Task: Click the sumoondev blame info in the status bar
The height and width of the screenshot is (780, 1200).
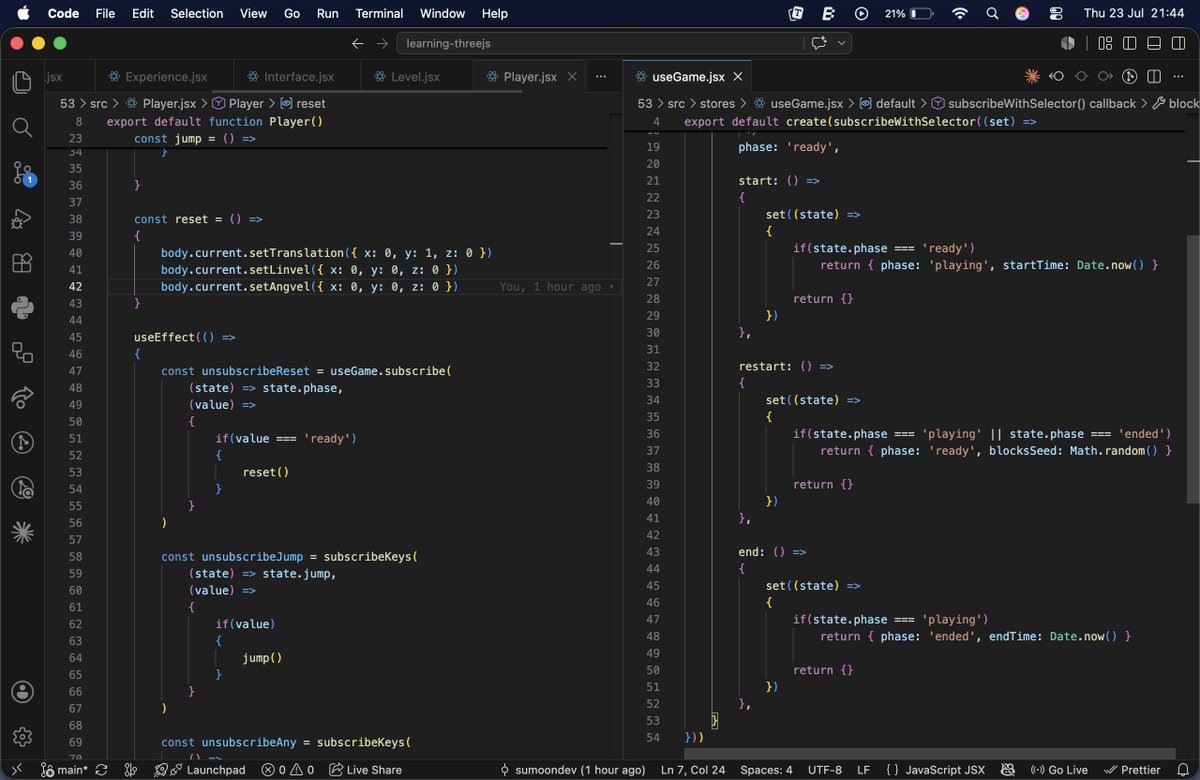Action: pos(573,770)
